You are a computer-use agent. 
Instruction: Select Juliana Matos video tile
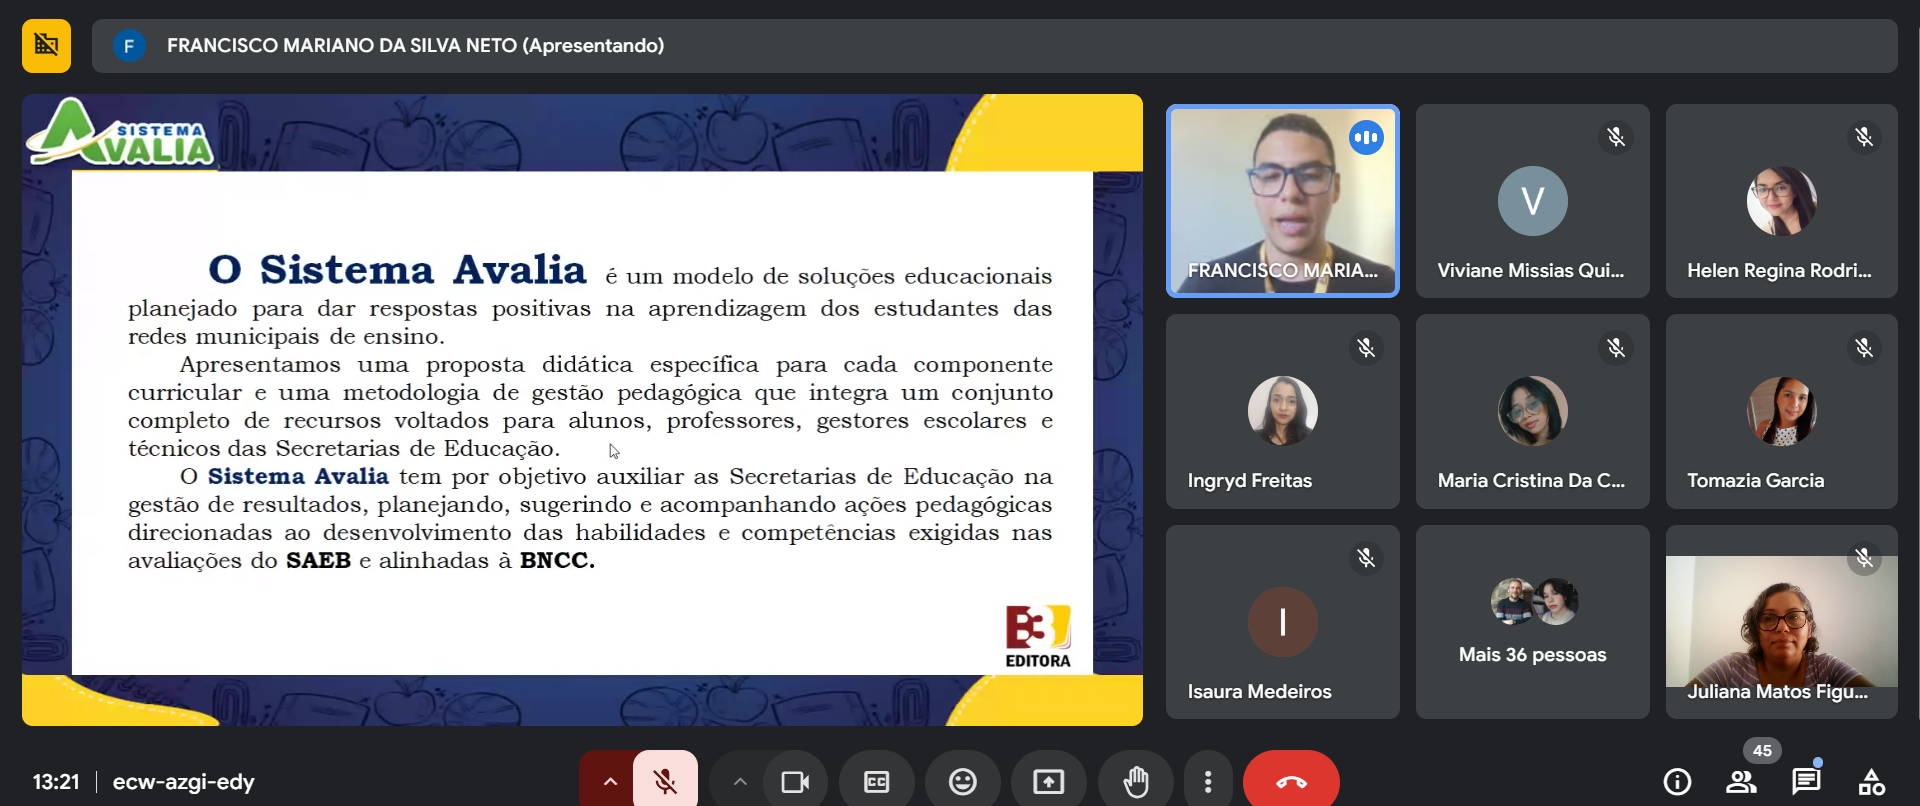coord(1781,622)
